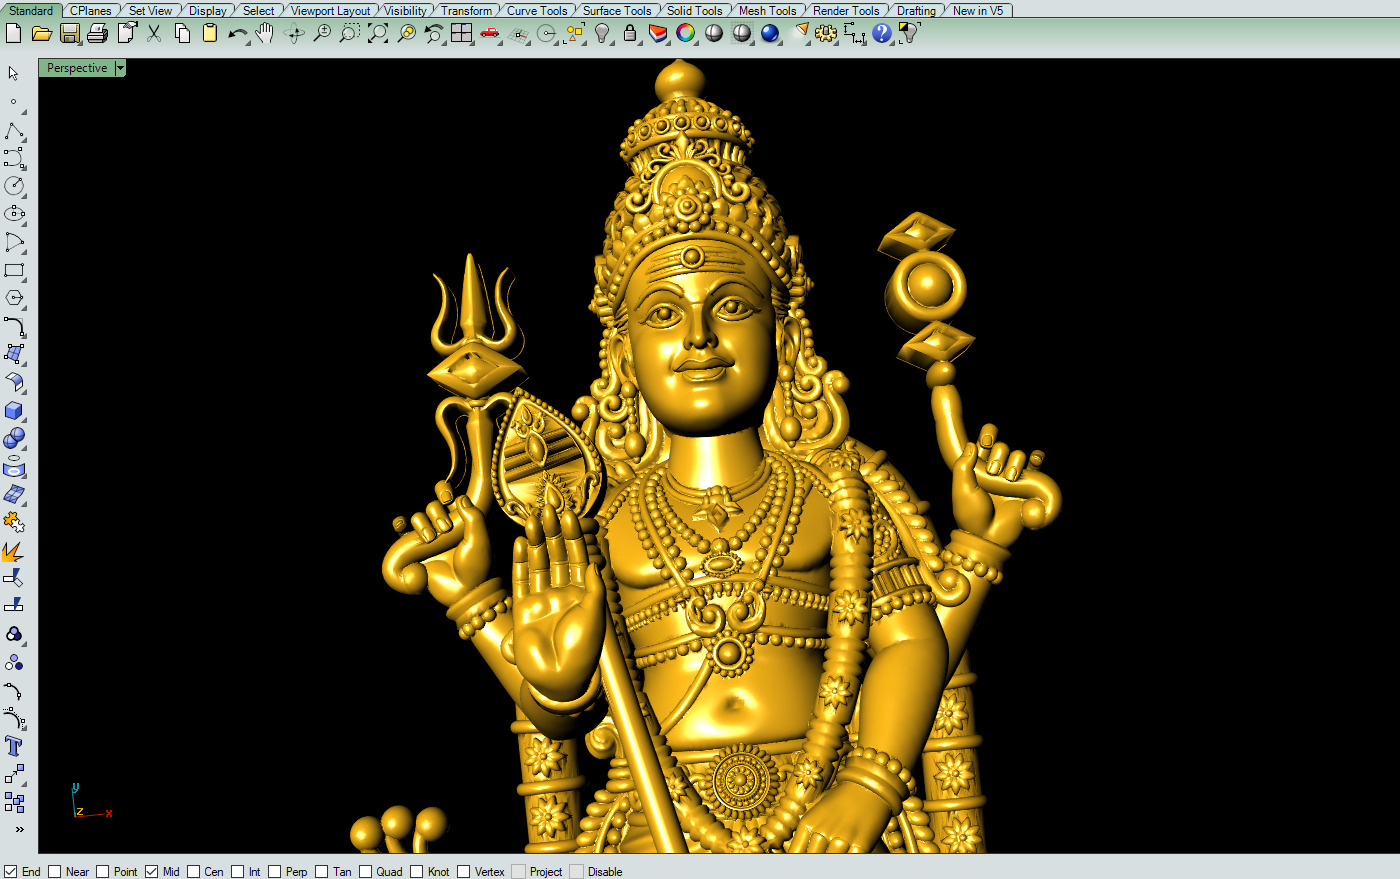Save the model with the floppy icon
The image size is (1400, 879).
tap(69, 33)
